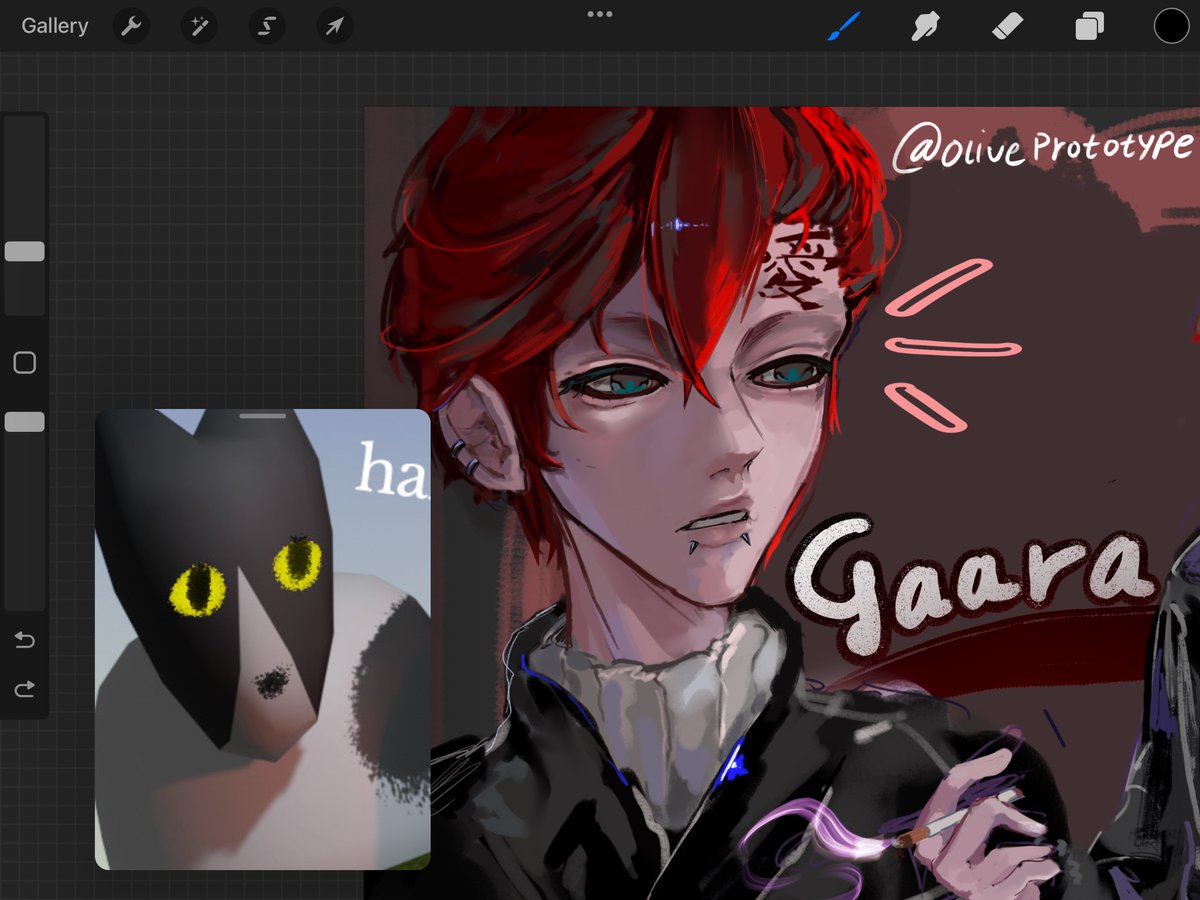1200x900 pixels.
Task: Redo the last undone stroke
Action: coord(25,688)
